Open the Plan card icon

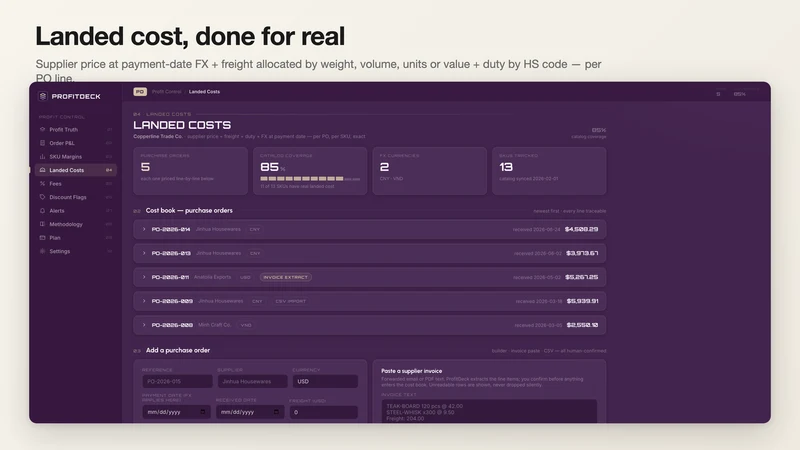pos(42,238)
